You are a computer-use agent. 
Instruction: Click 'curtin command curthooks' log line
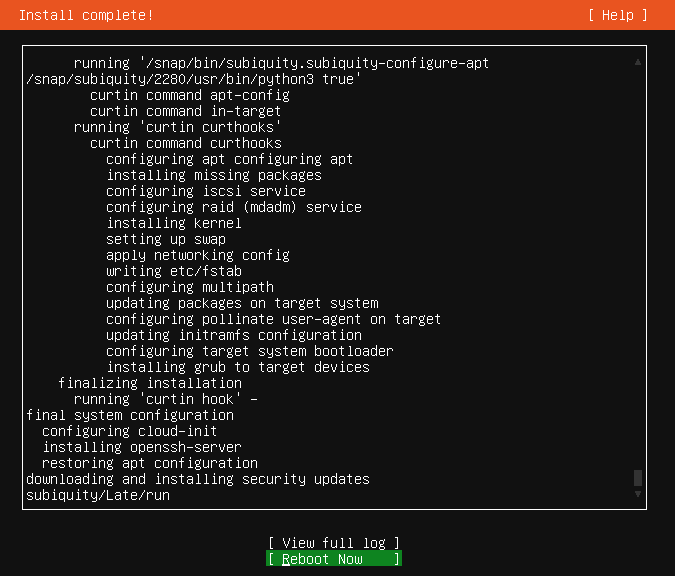pos(186,143)
